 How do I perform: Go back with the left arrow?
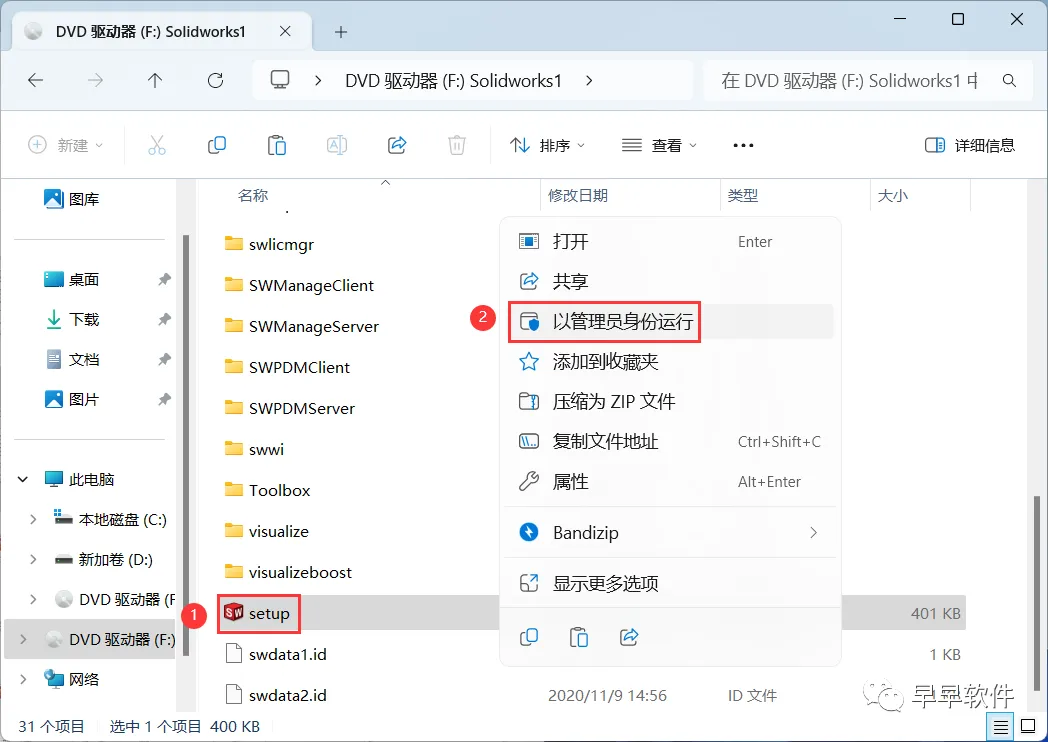[x=35, y=81]
